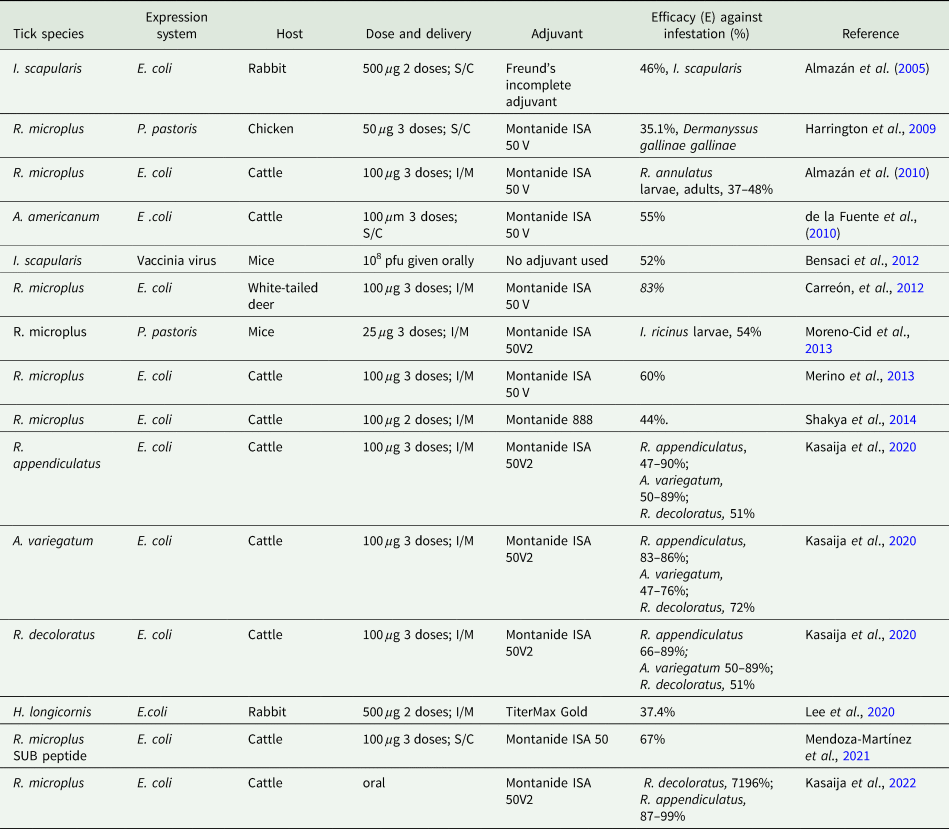Open the Carreón et al. 2012 reference
Viewport: 949px width, 829px height.
(x=910, y=288)
